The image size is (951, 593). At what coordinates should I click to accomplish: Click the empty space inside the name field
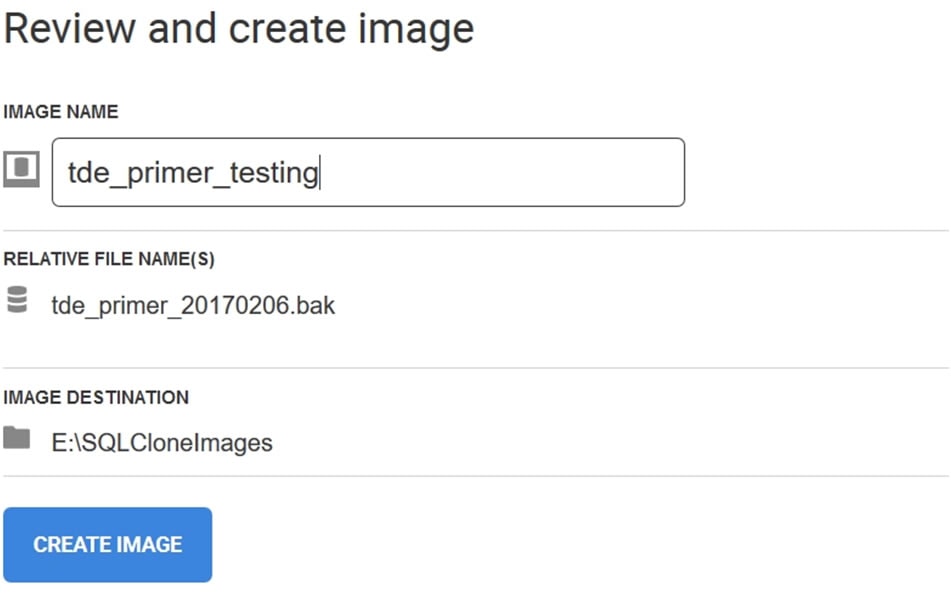point(500,172)
